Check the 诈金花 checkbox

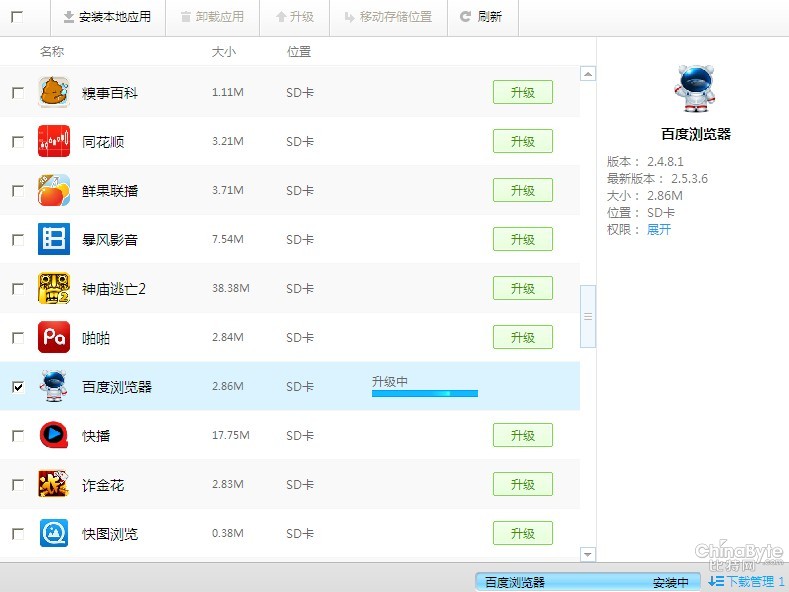(18, 484)
